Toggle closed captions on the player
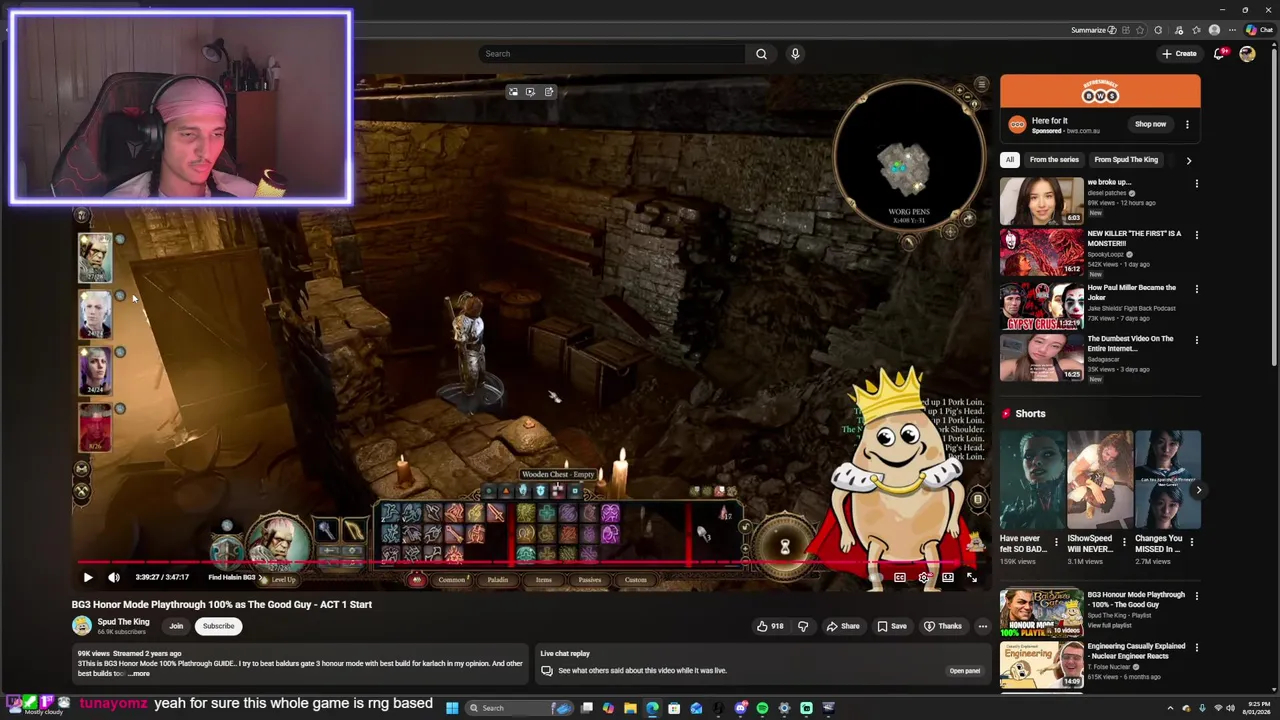This screenshot has width=1280, height=720. coord(900,577)
